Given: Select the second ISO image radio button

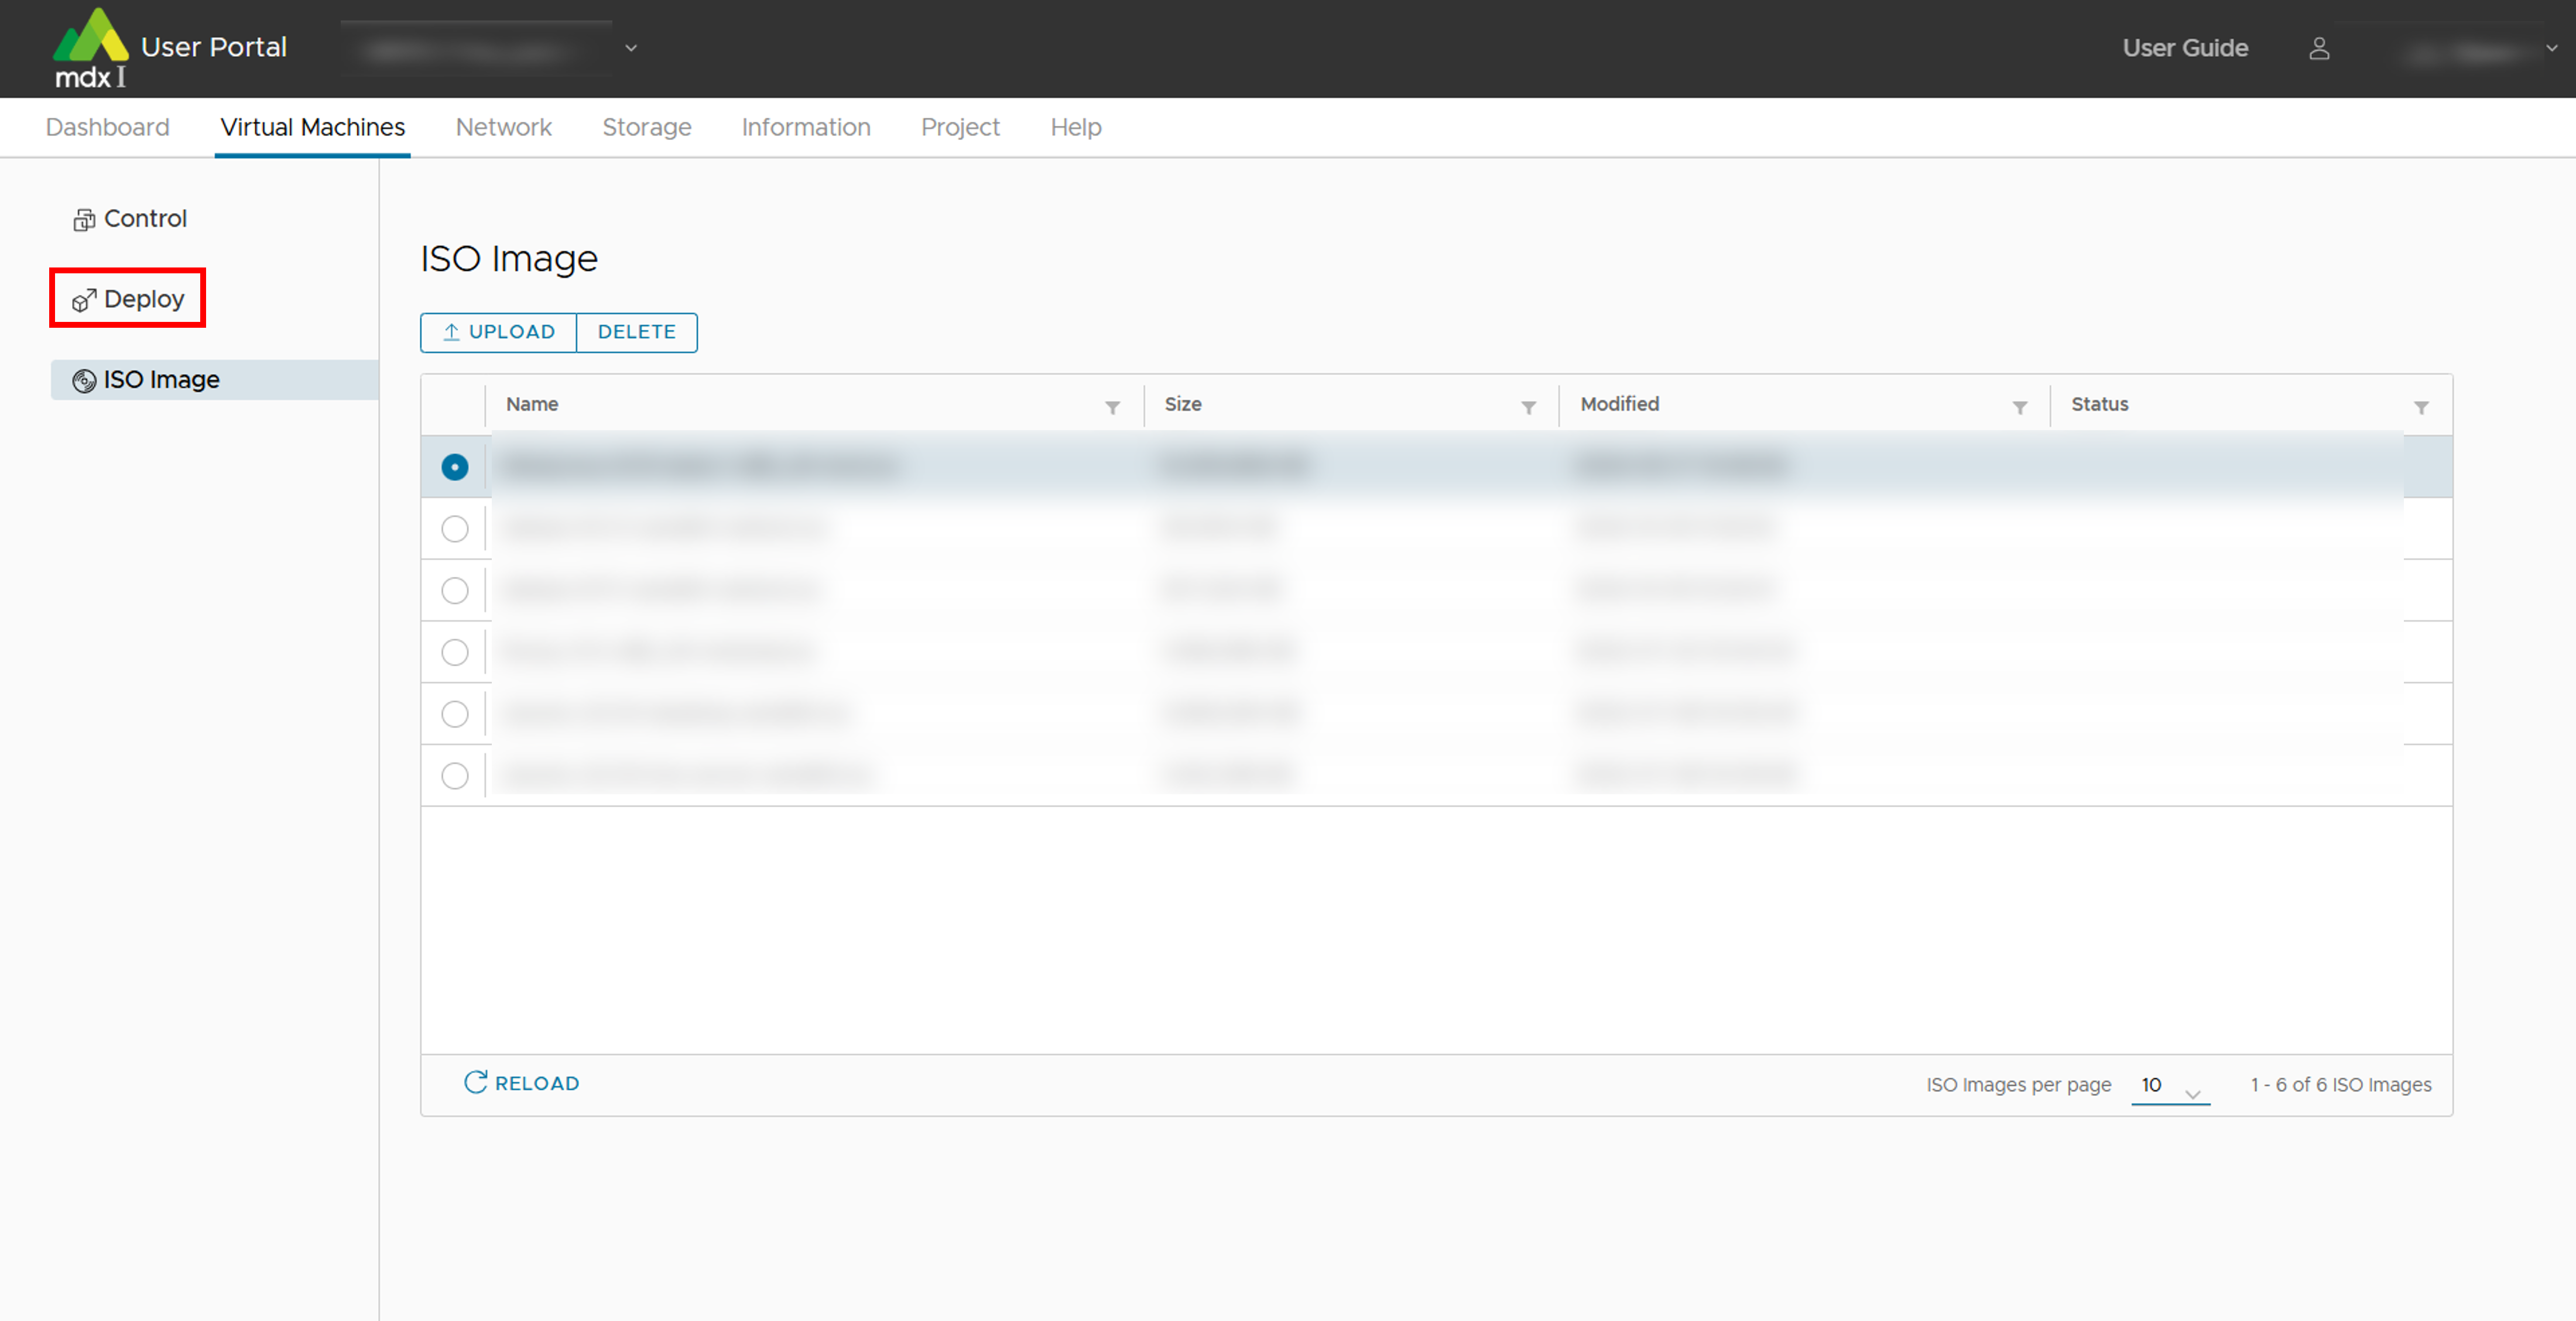Looking at the screenshot, I should click(455, 529).
